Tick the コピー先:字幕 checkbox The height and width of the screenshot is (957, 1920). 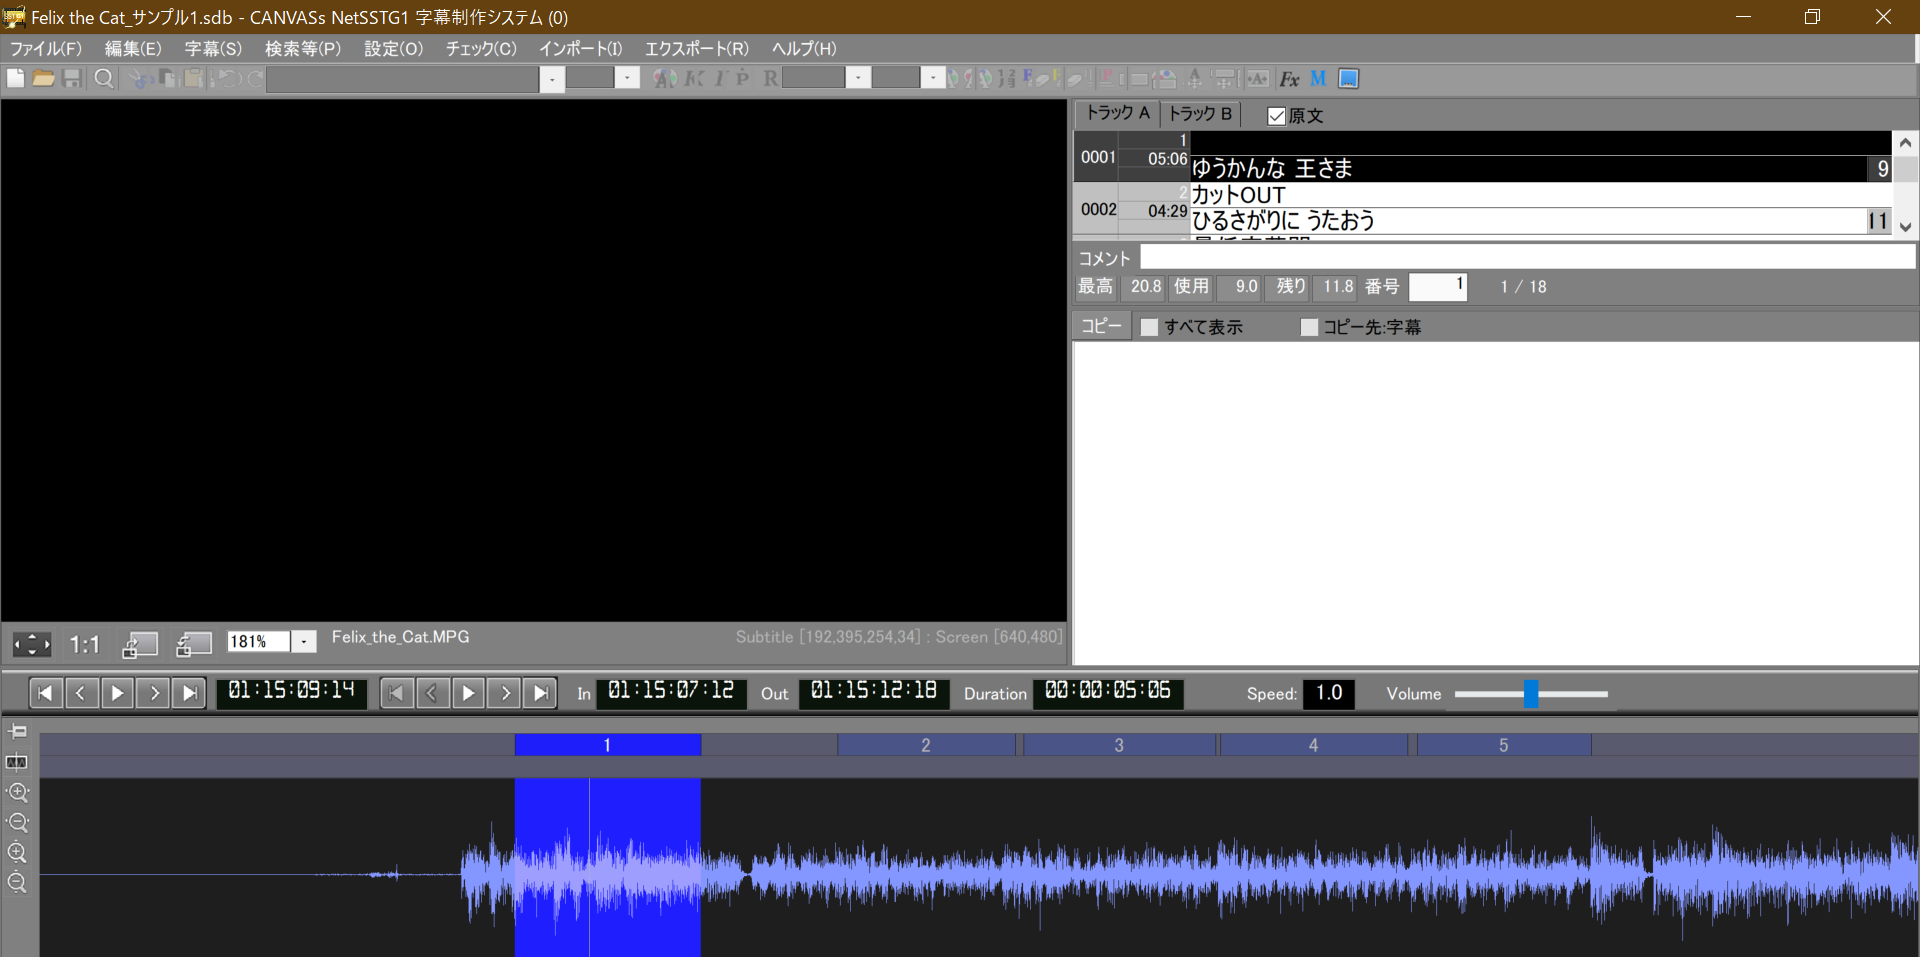pos(1309,327)
